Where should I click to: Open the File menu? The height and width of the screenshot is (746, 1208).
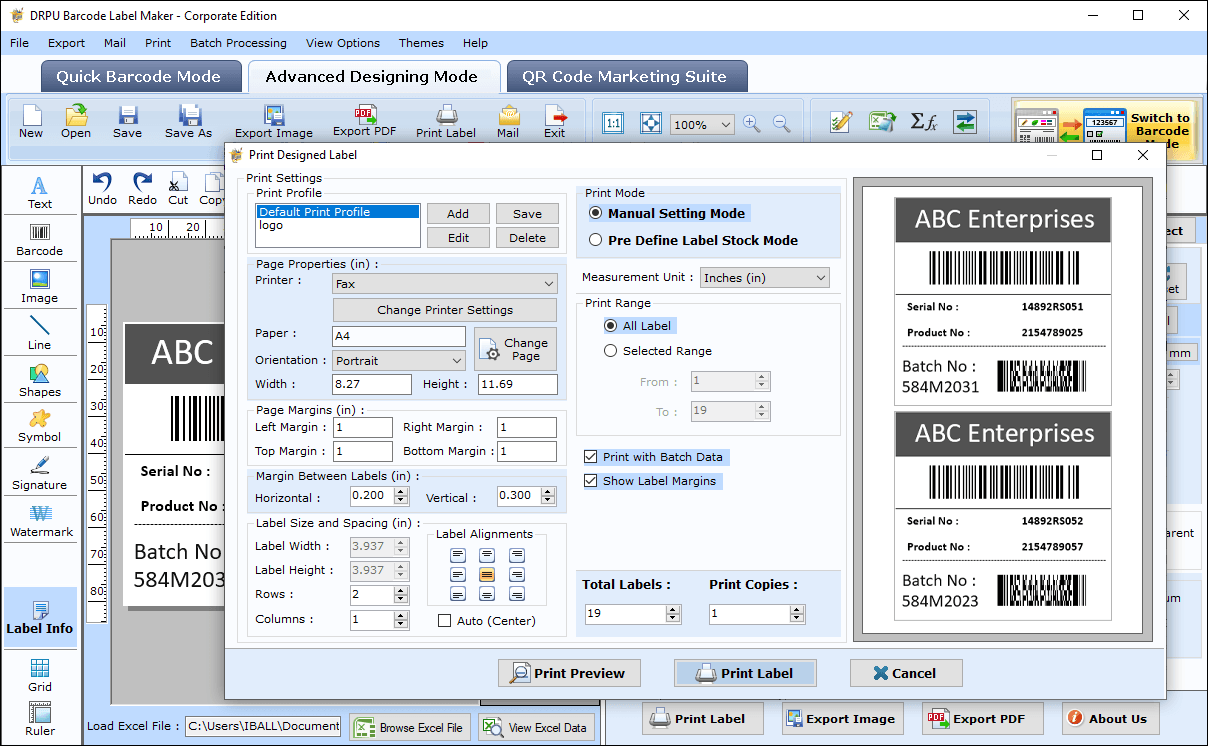tap(20, 43)
